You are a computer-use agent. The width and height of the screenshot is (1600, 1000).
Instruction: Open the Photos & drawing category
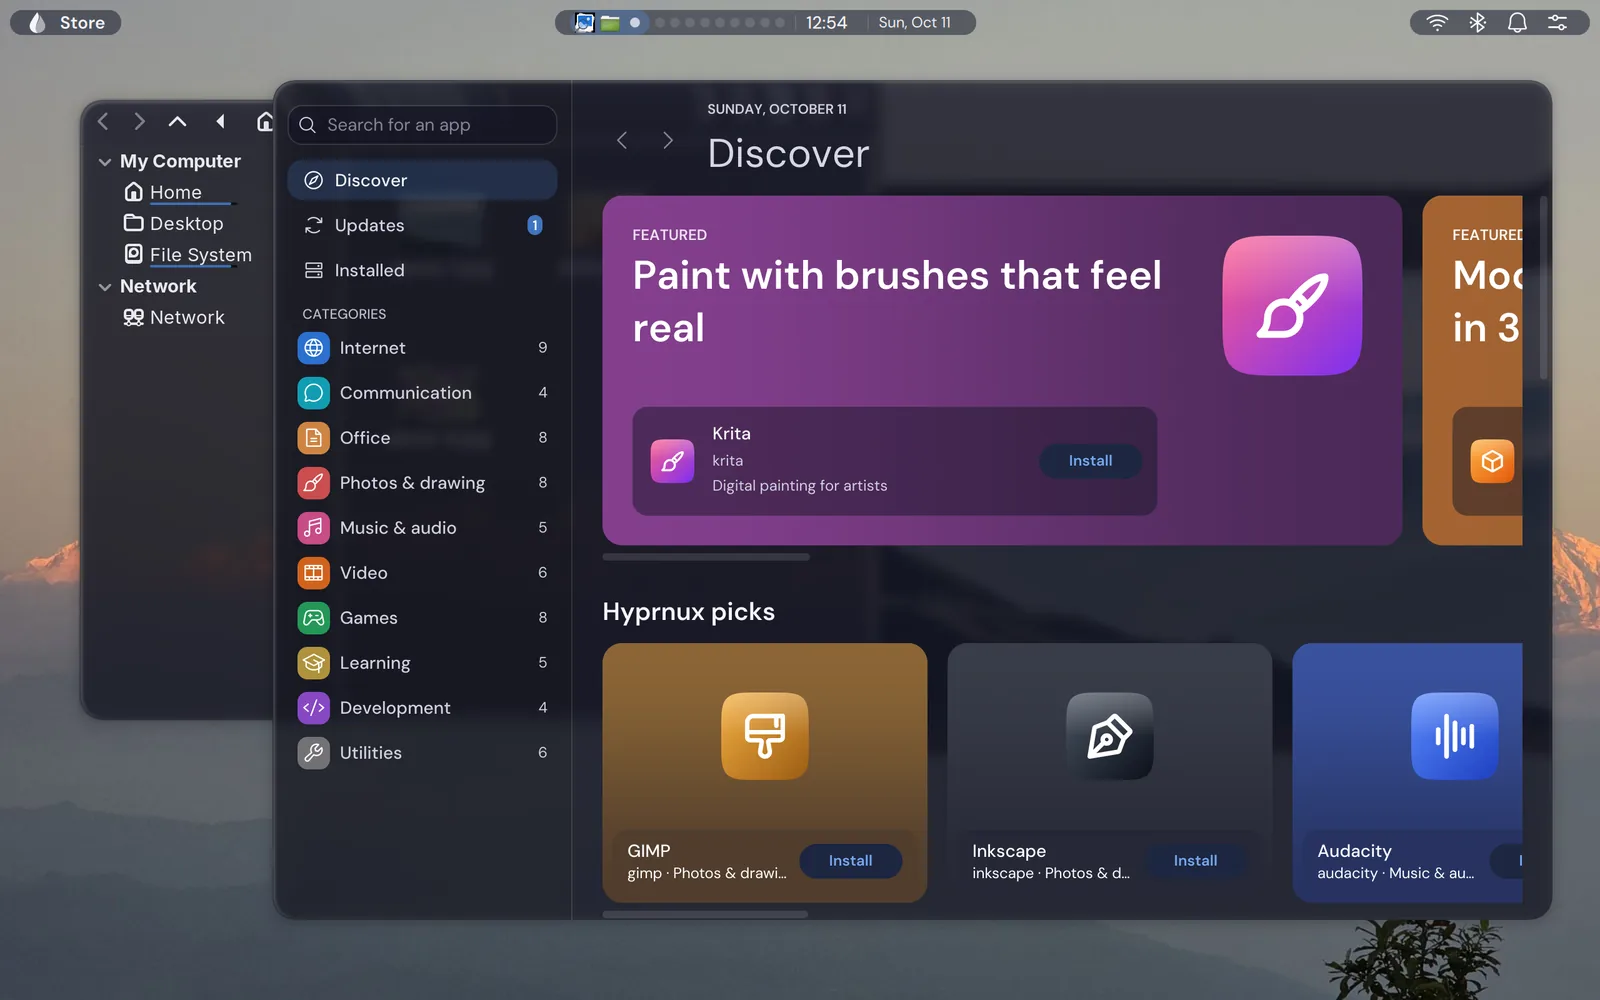(422, 483)
